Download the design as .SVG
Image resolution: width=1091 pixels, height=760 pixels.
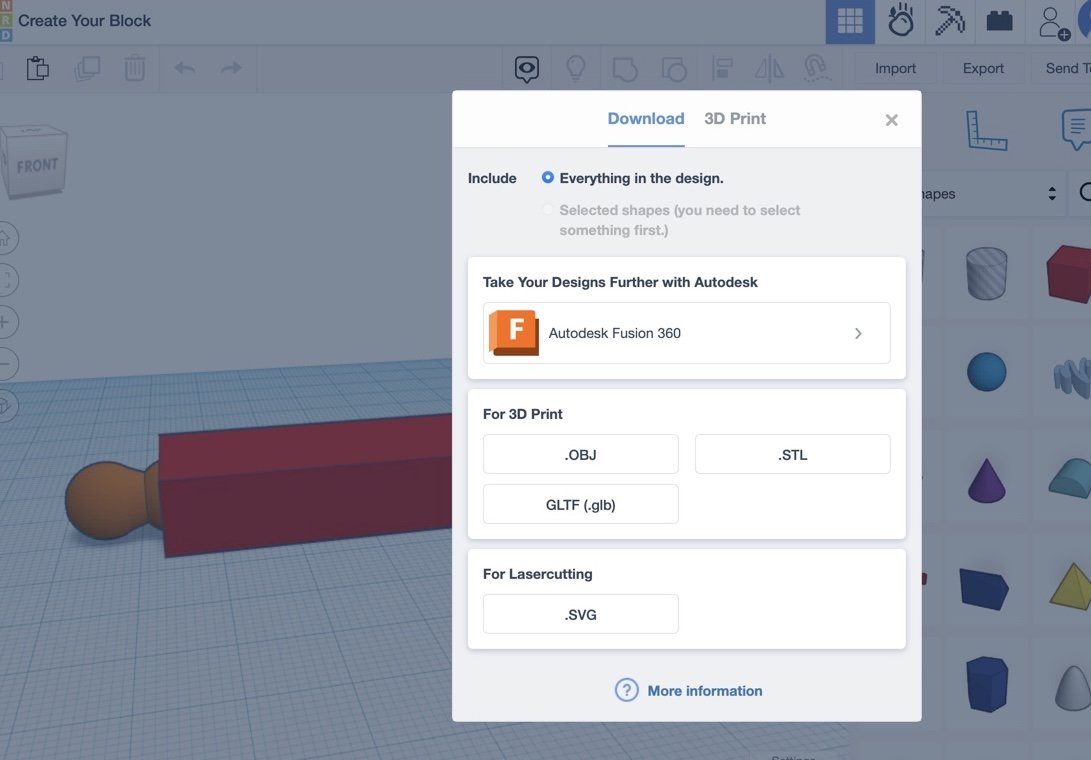tap(580, 615)
